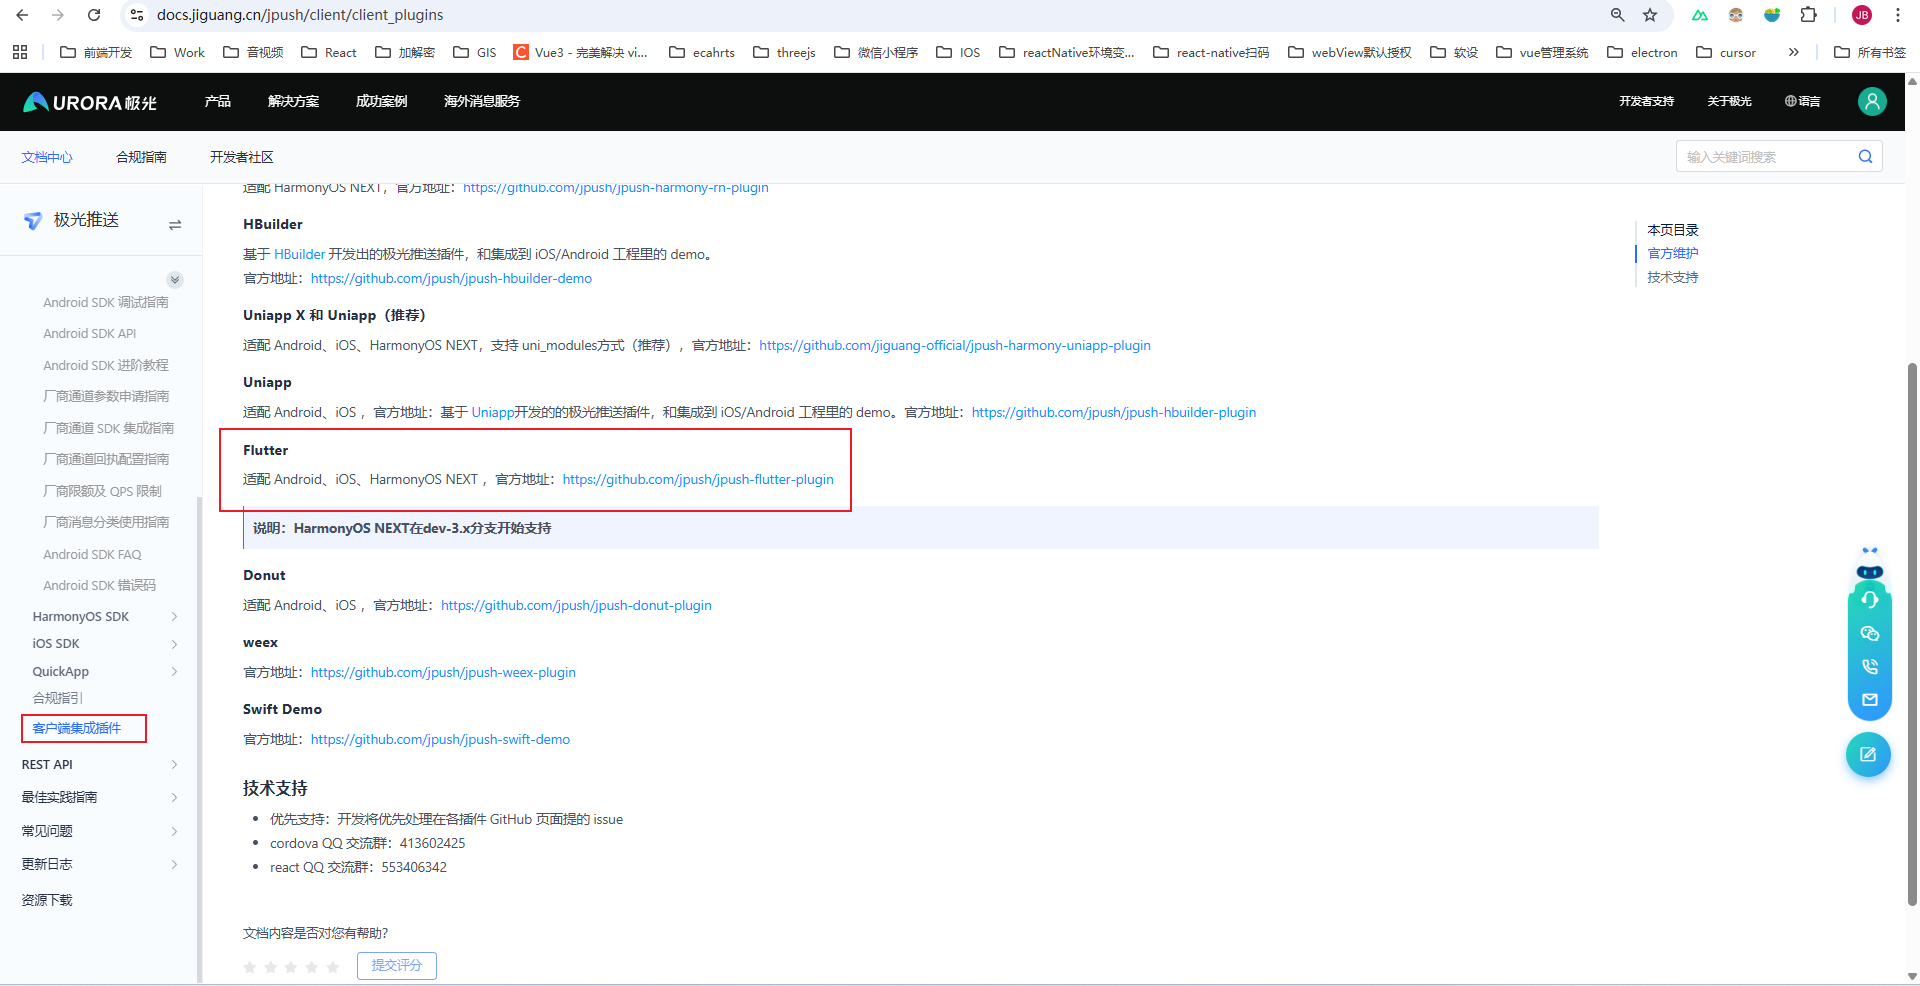Open the robot assistant chat icon

(x=1869, y=565)
